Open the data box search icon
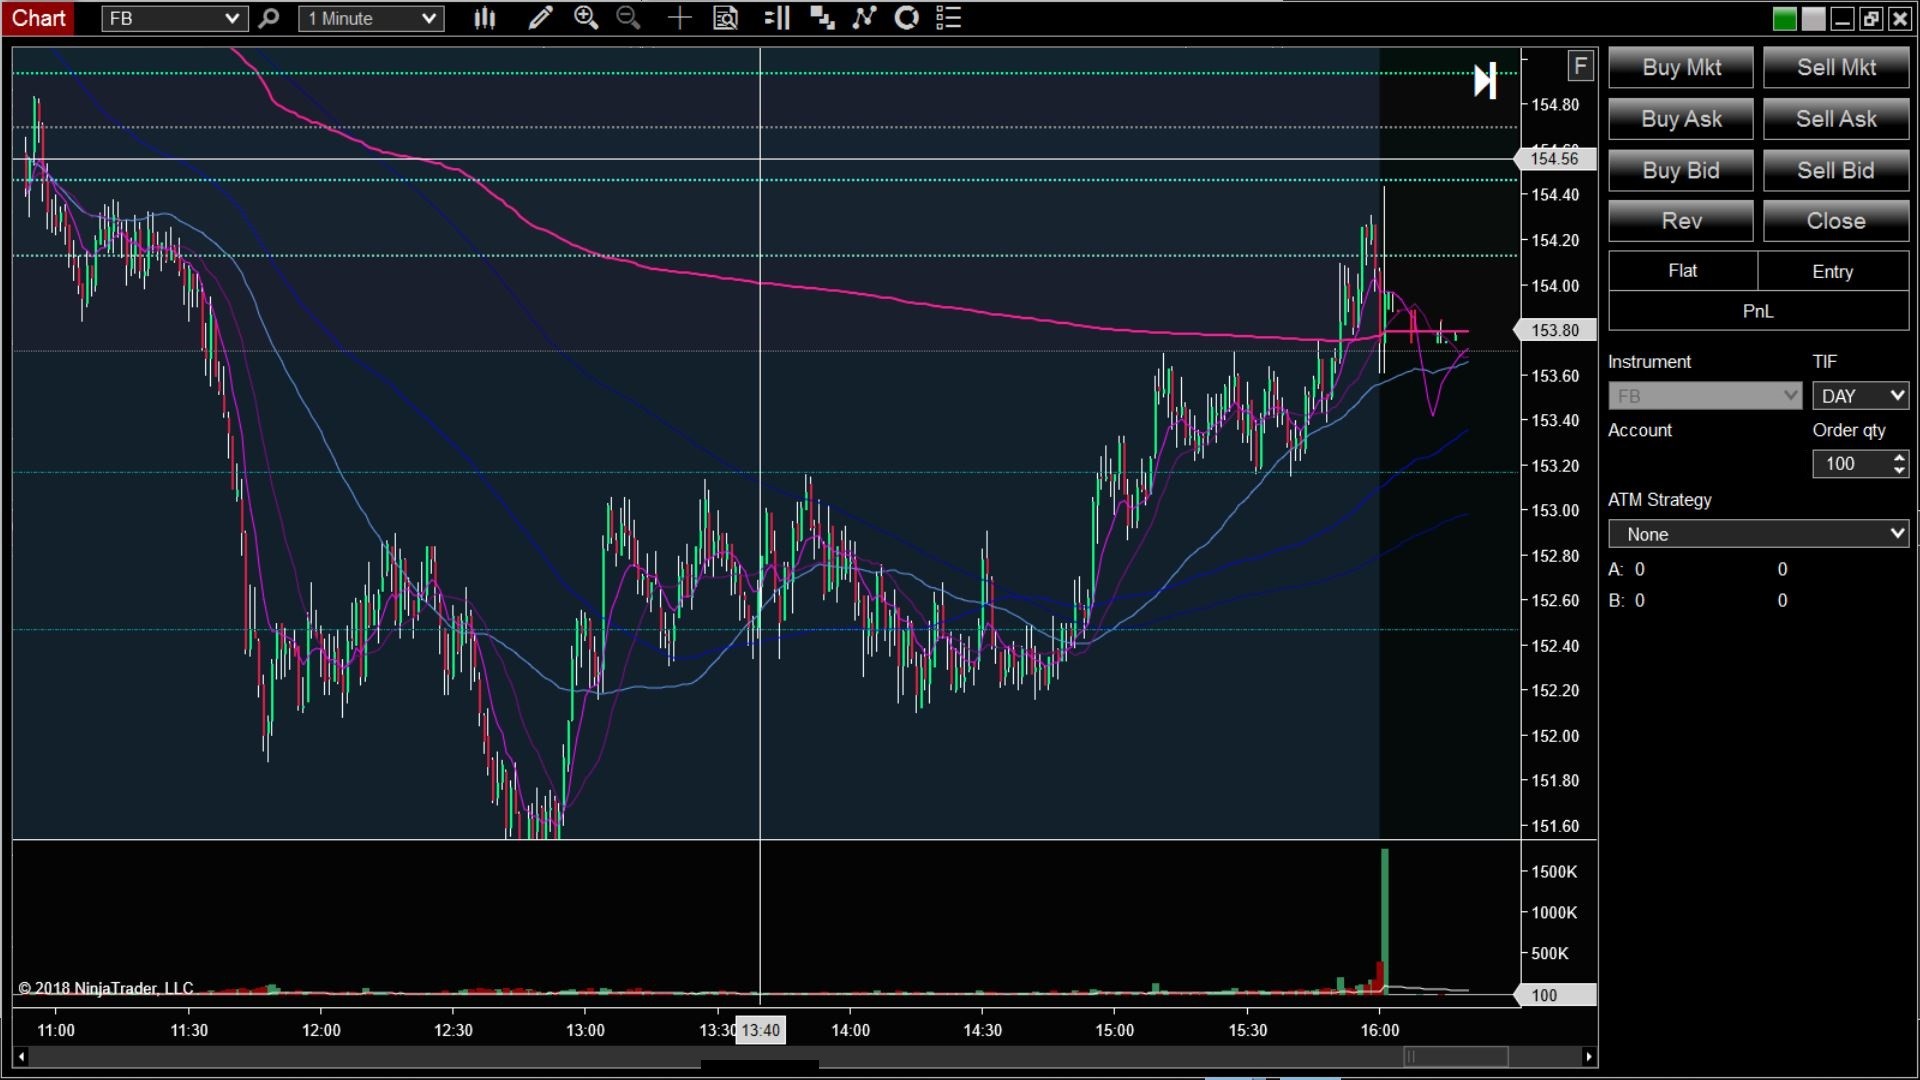Viewport: 1920px width, 1080px height. (726, 18)
